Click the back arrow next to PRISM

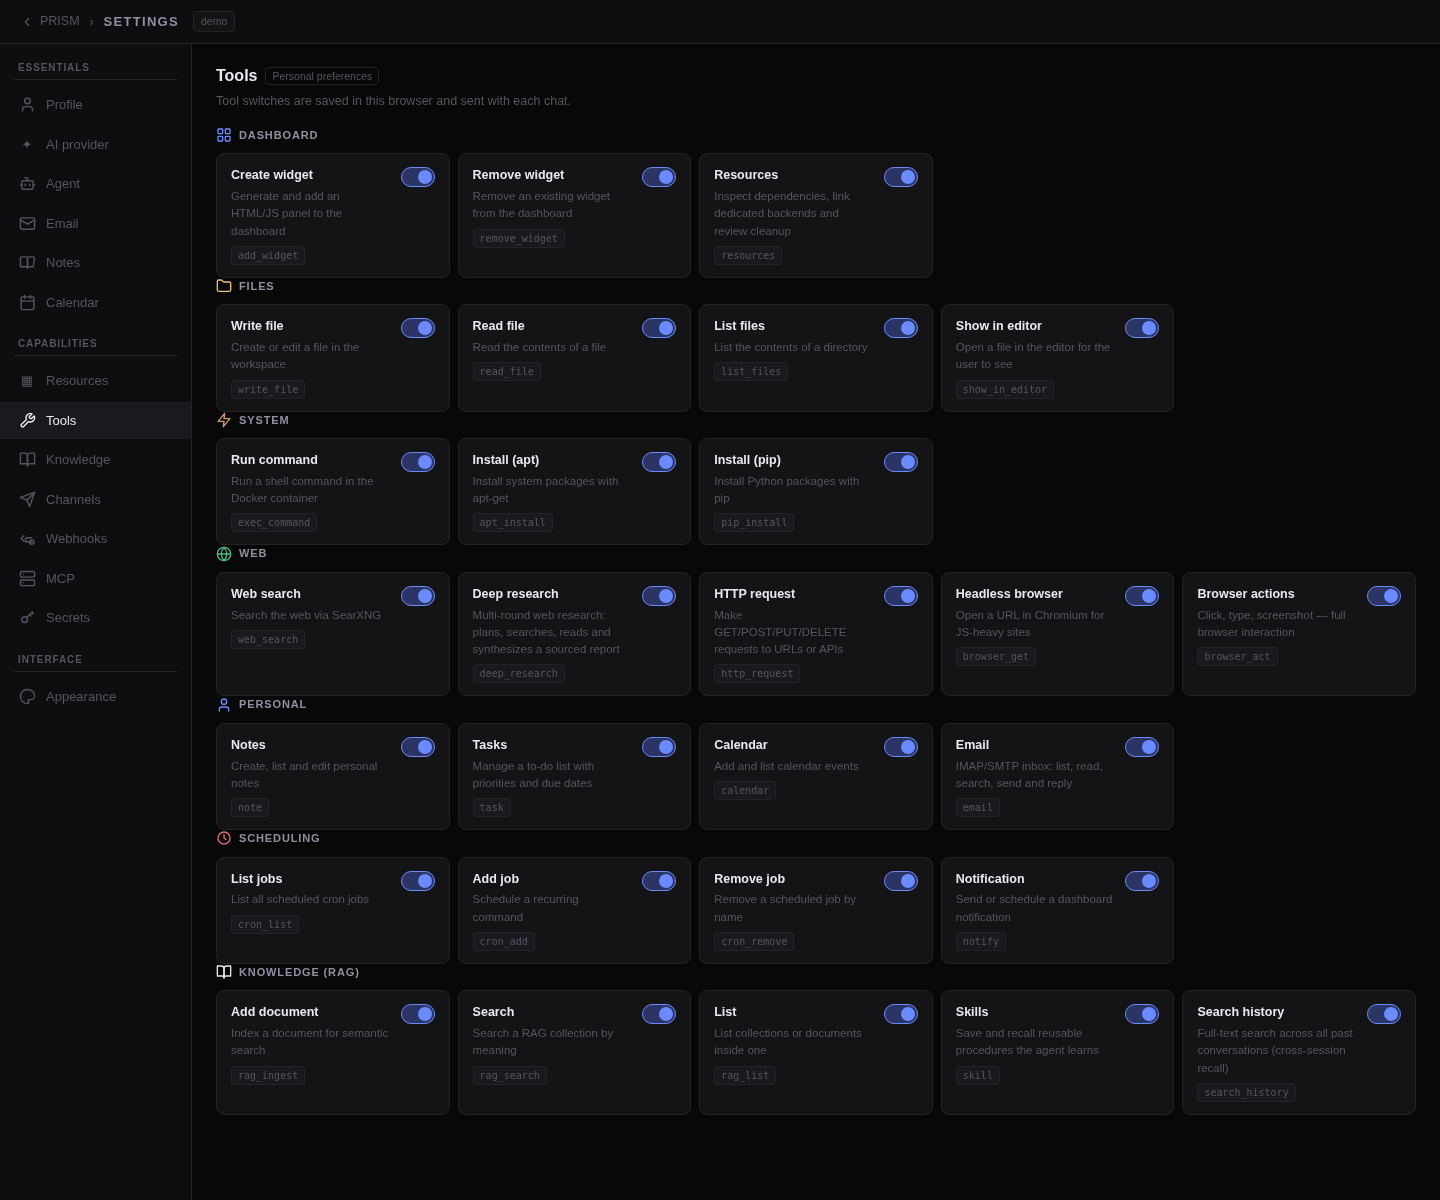coord(27,22)
